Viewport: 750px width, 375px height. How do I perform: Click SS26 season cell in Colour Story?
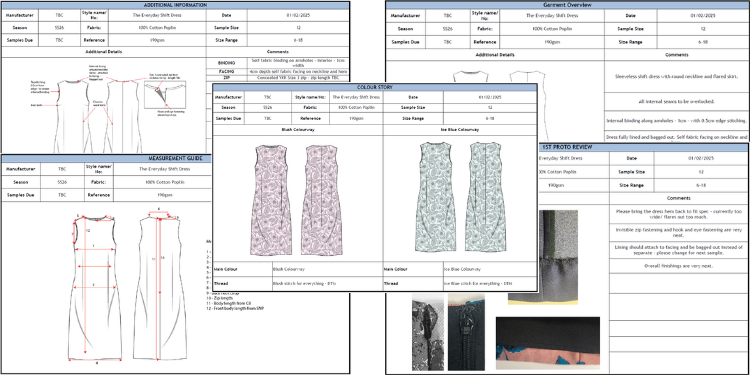pos(267,108)
